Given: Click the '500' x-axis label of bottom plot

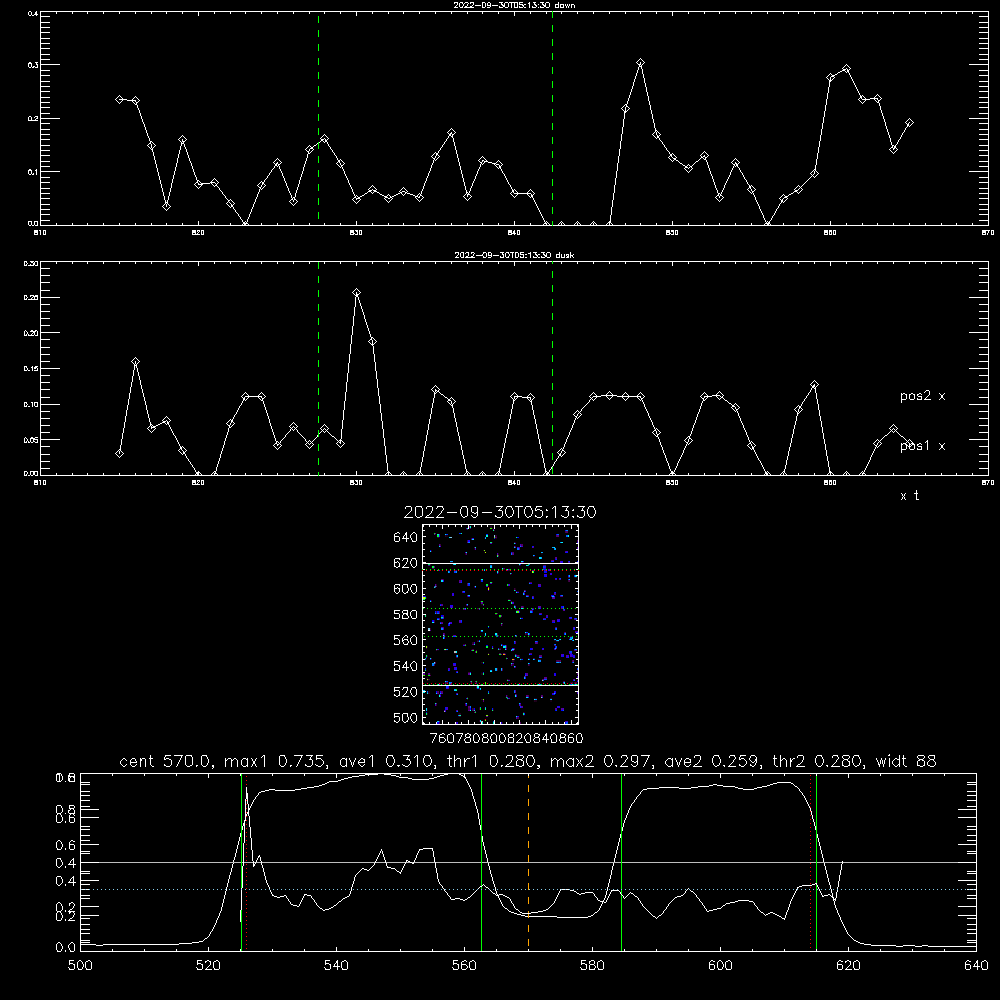Looking at the screenshot, I should coord(80,966).
